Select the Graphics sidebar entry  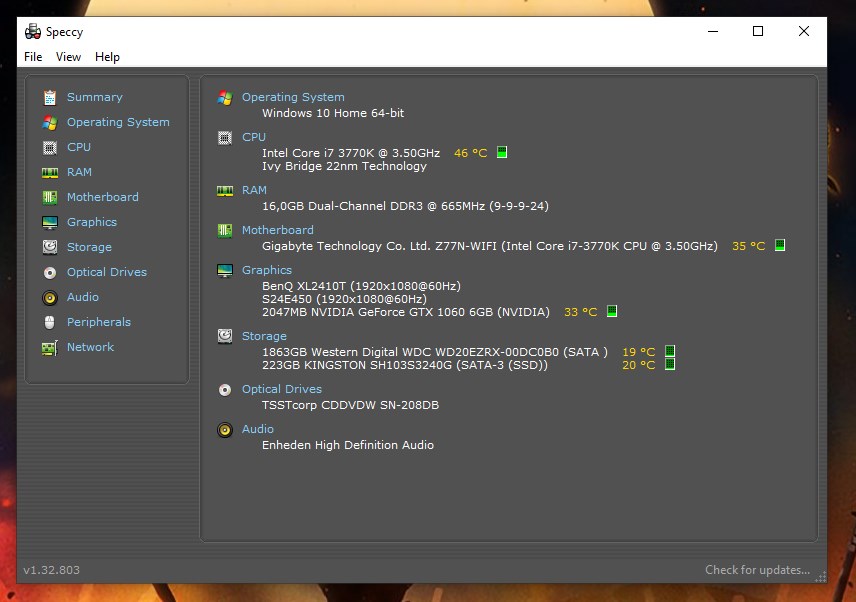92,222
